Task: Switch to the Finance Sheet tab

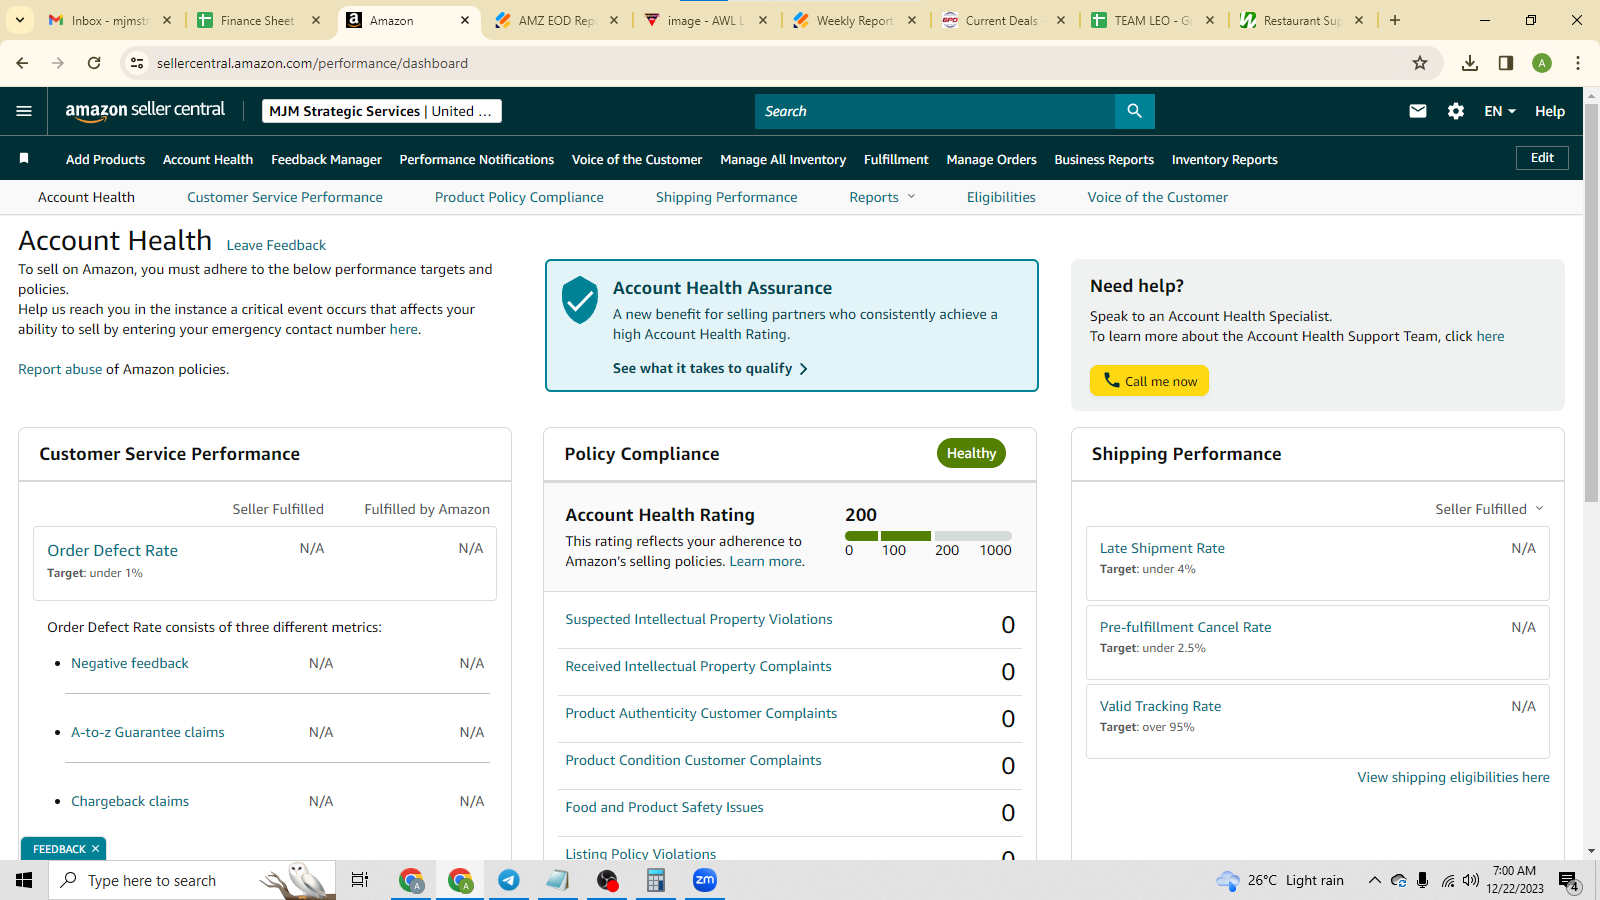Action: [x=257, y=20]
